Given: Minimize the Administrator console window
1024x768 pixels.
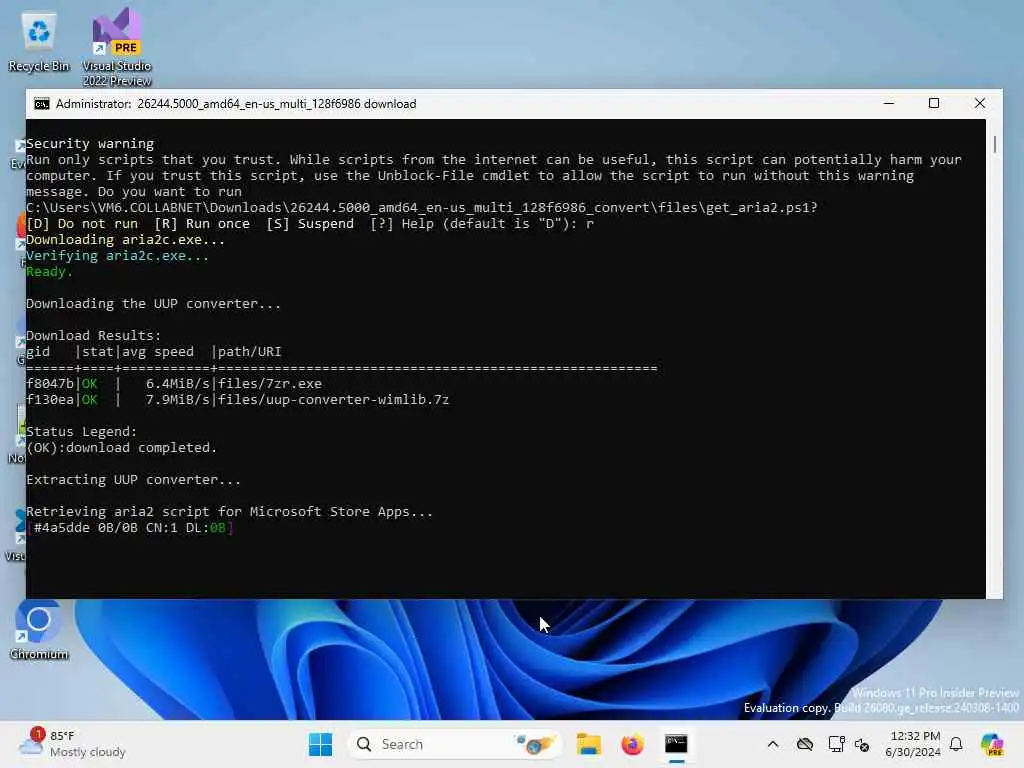Looking at the screenshot, I should [889, 103].
